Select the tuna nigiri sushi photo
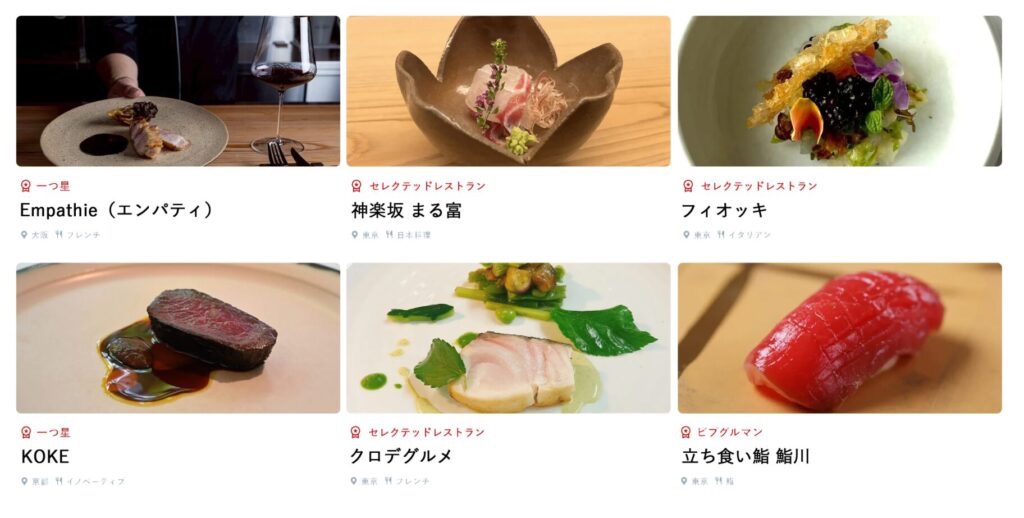This screenshot has width=1024, height=518. (840, 338)
